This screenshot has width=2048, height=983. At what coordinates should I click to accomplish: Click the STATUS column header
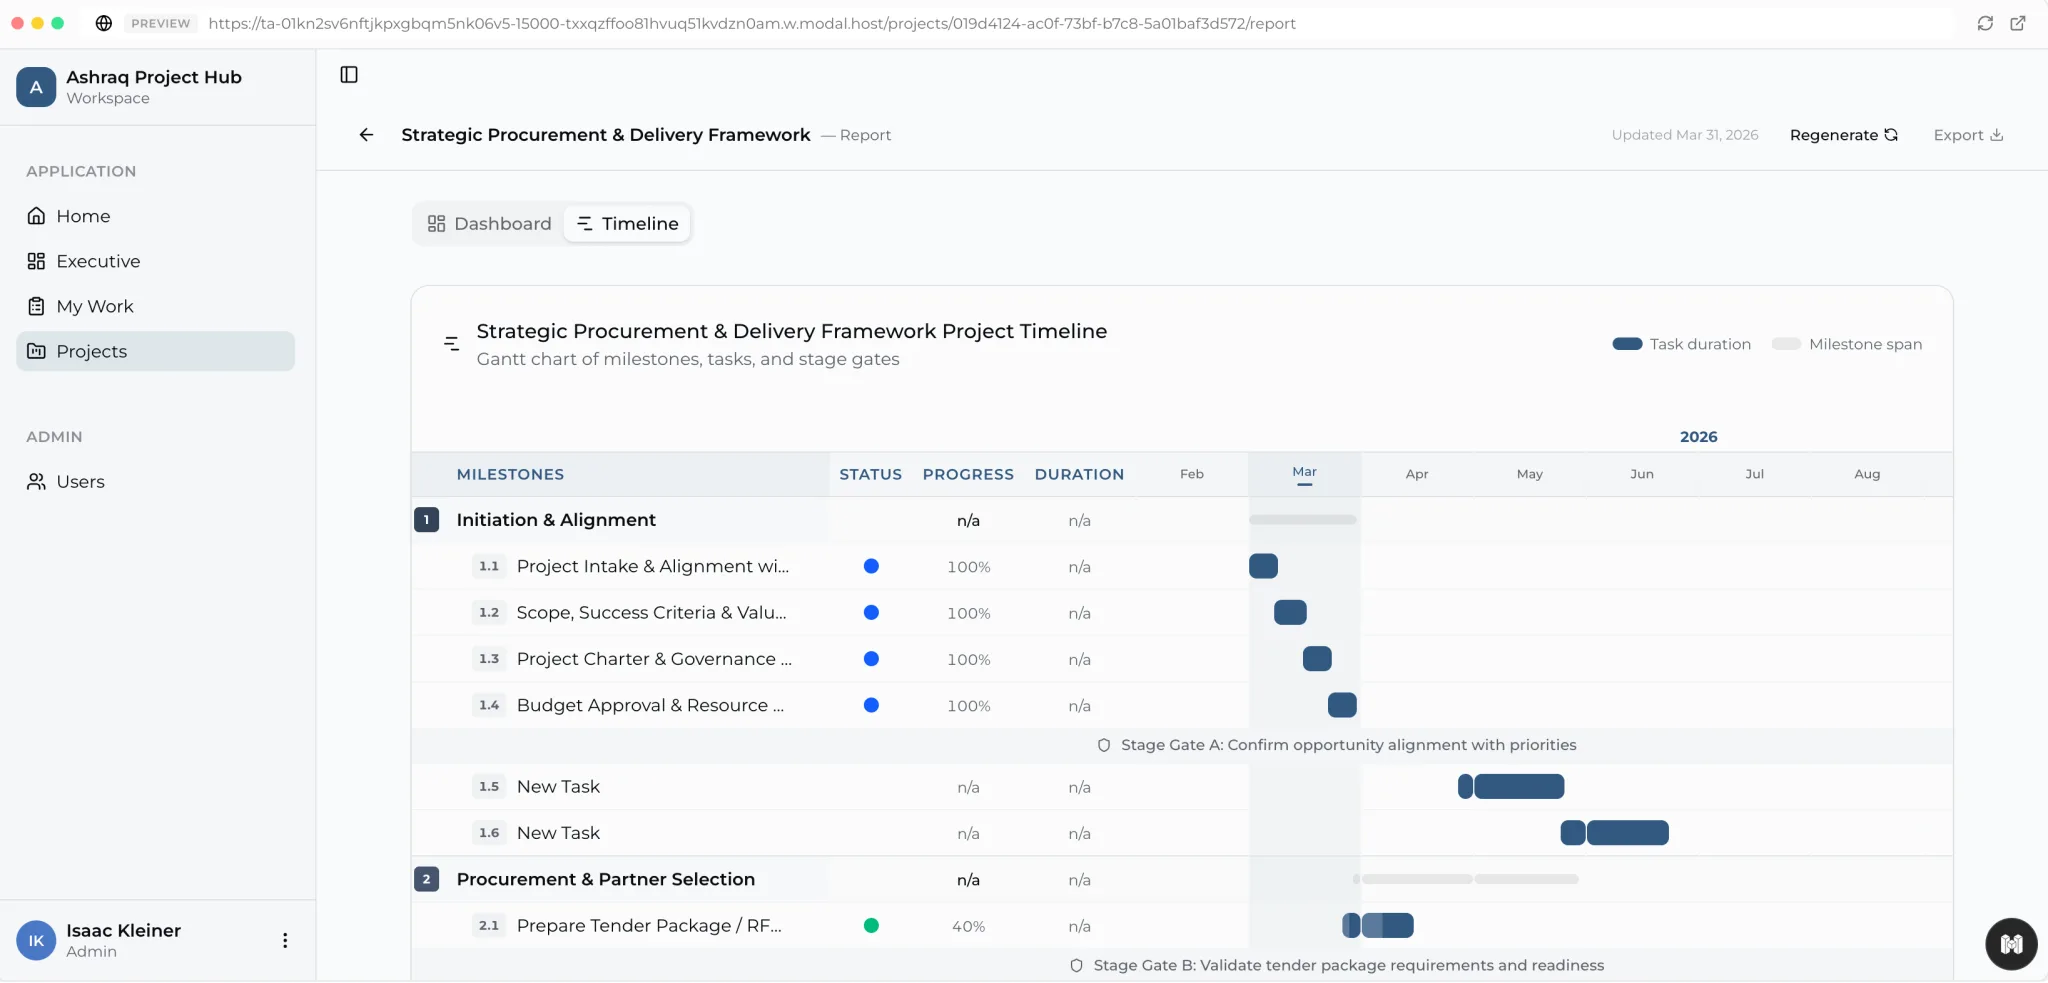[870, 474]
